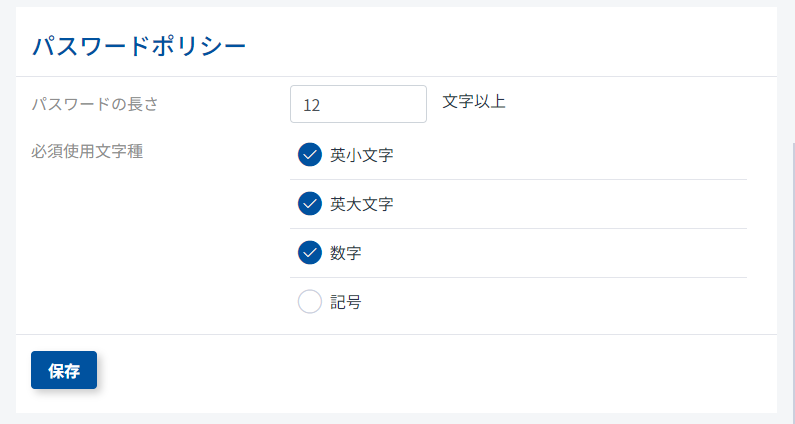
Task: Uncheck the 英大文字 checkmark icon
Action: point(309,204)
